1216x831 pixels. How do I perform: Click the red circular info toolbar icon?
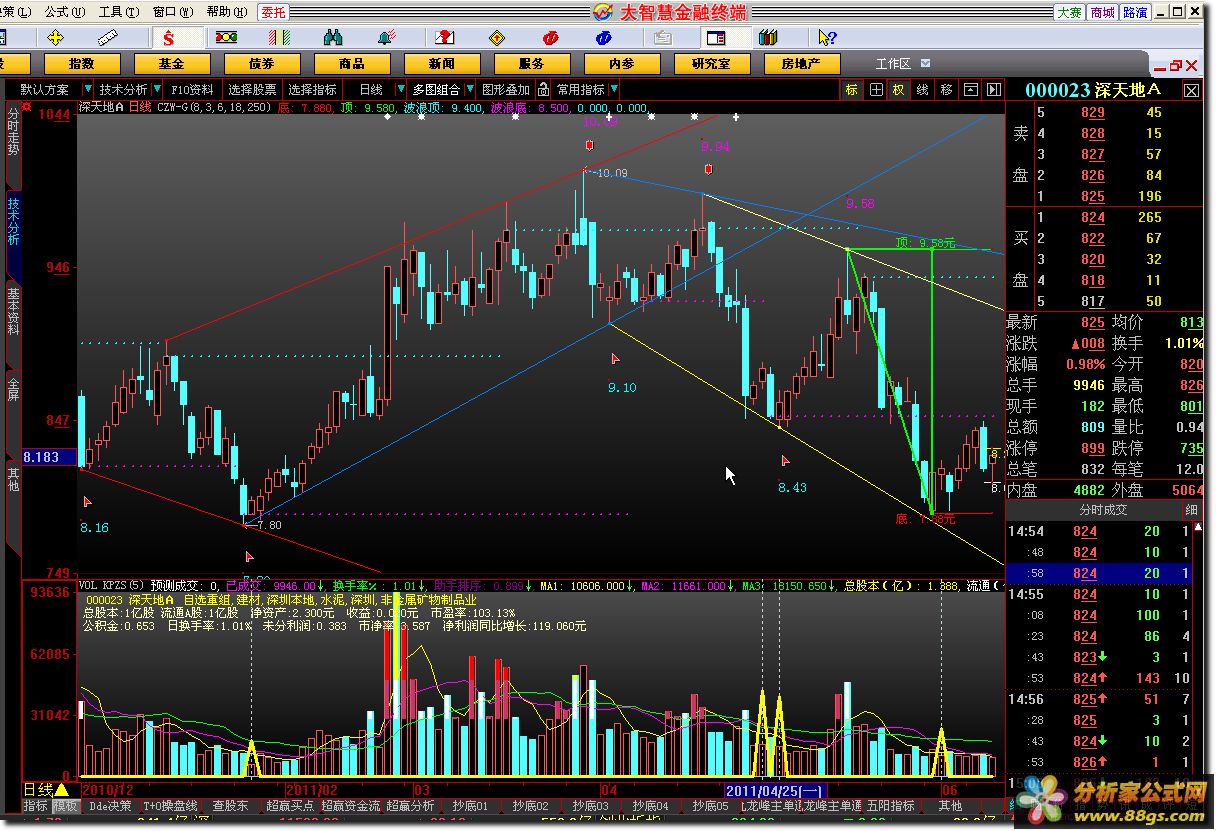click(x=550, y=38)
